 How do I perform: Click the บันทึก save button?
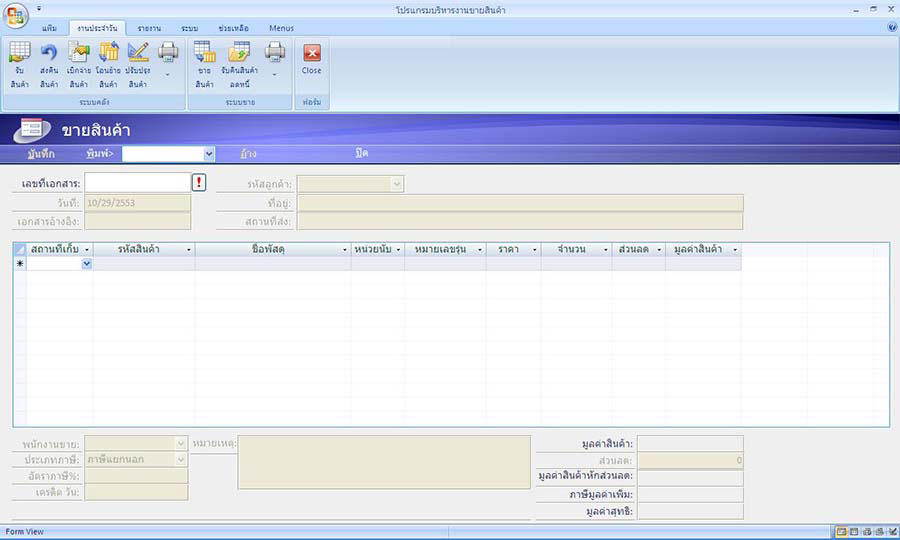tap(41, 154)
